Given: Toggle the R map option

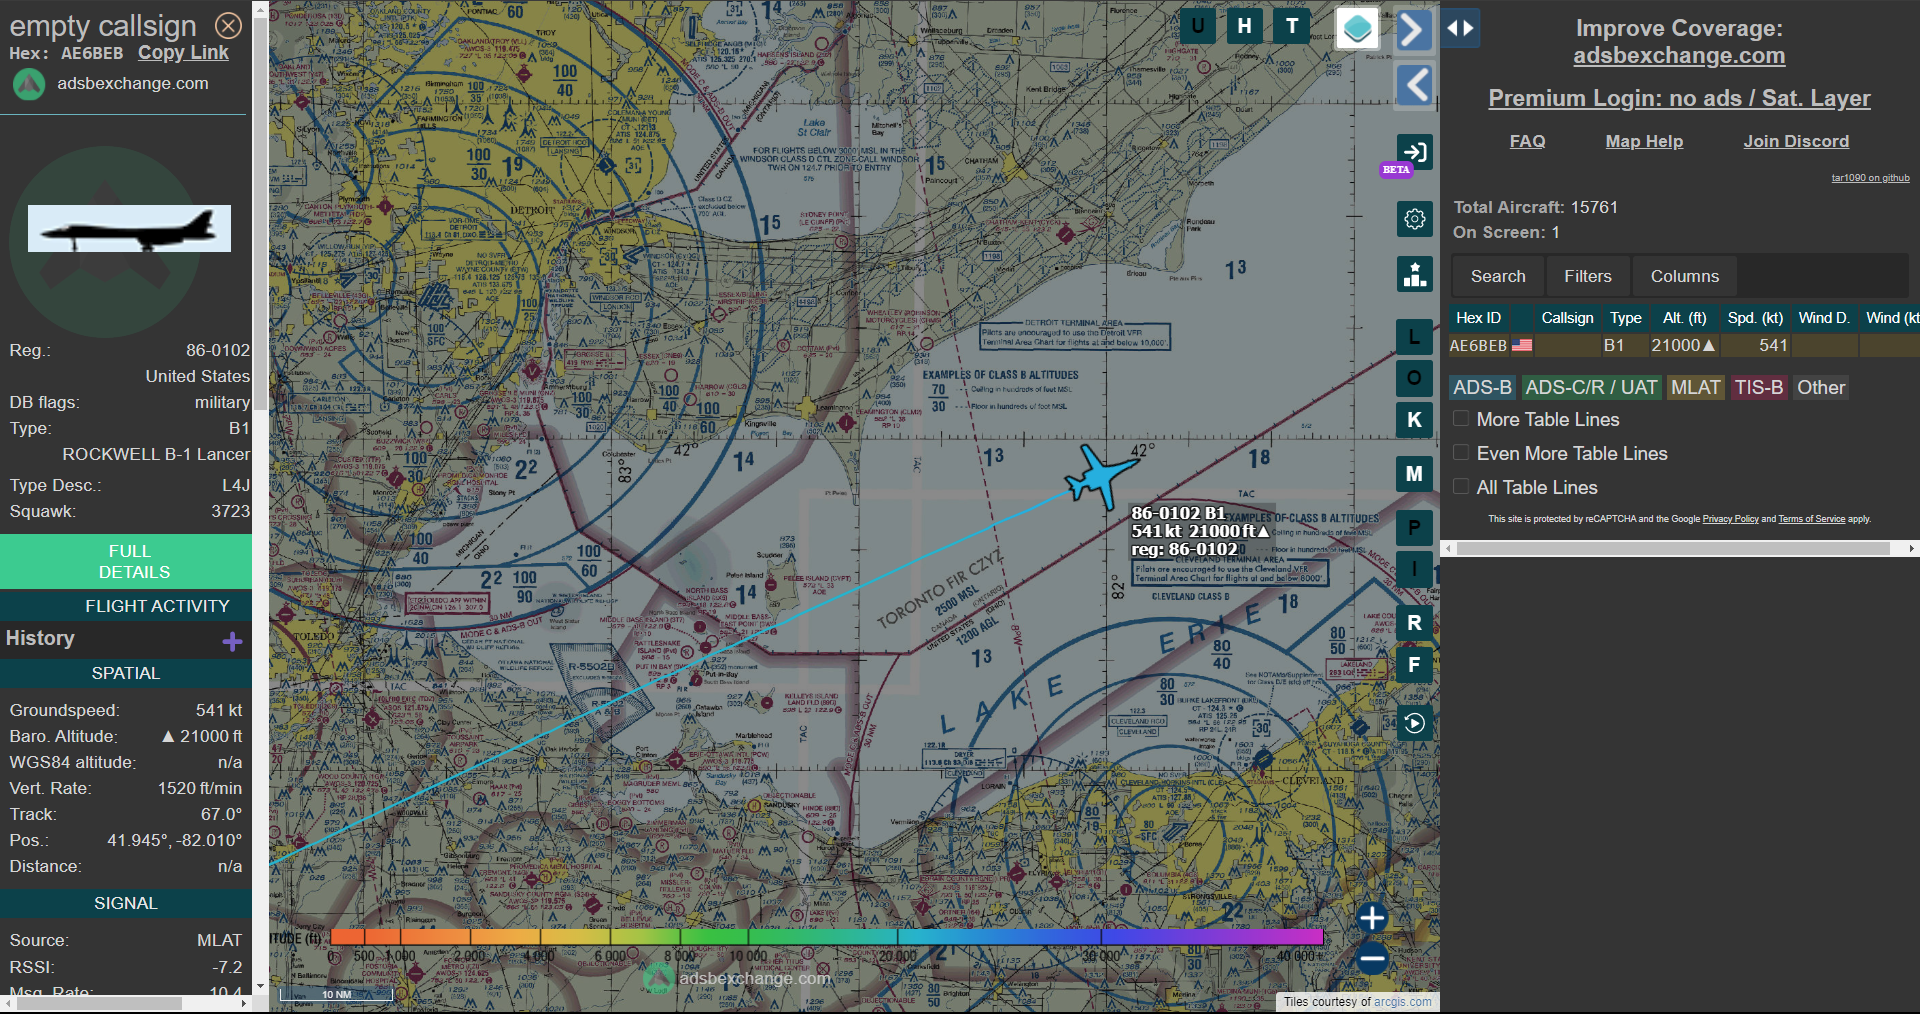Looking at the screenshot, I should pyautogui.click(x=1414, y=623).
